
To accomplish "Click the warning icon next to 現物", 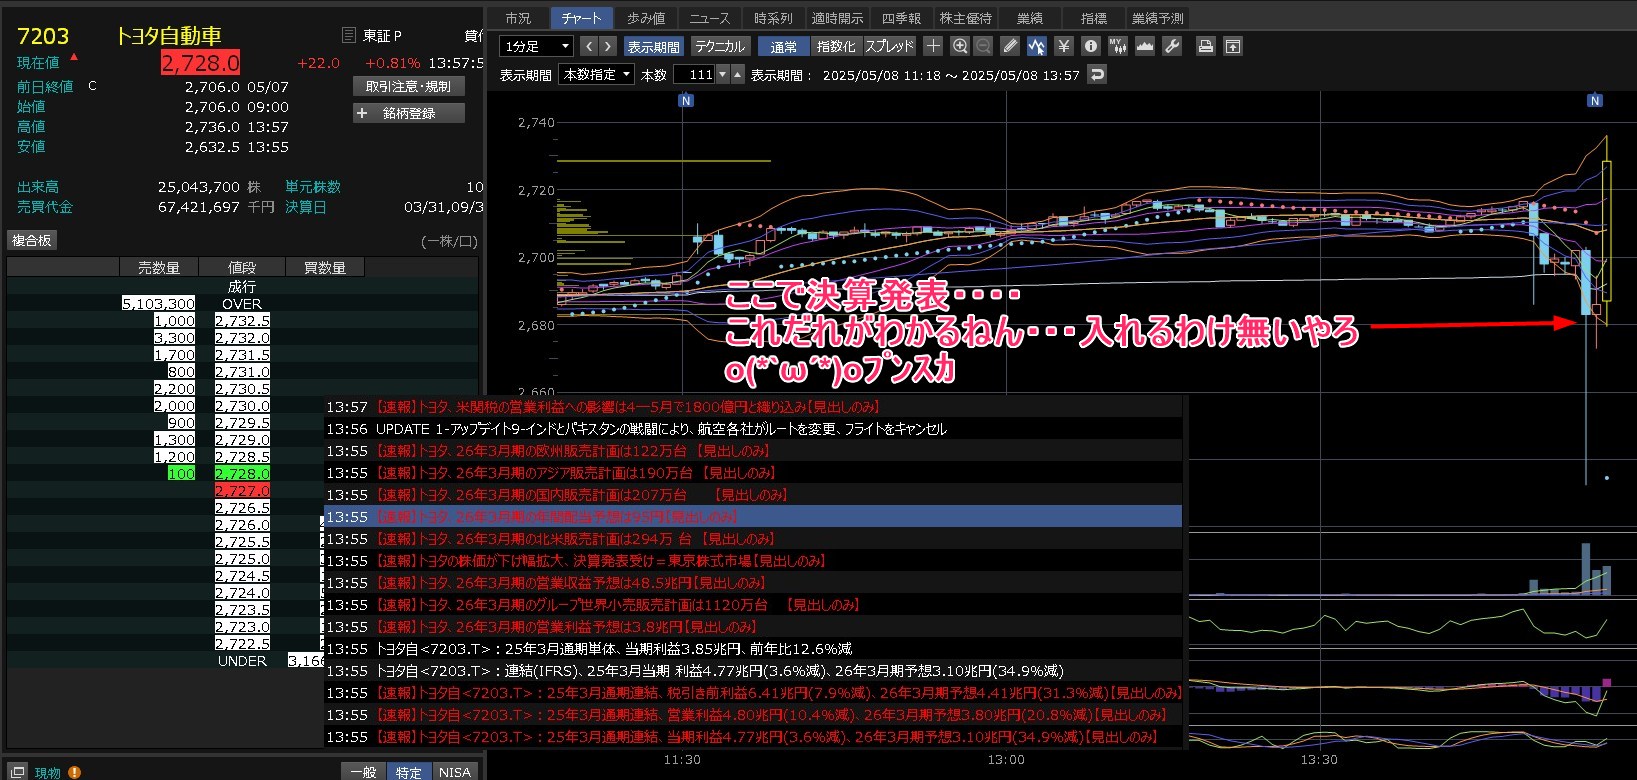I will point(75,772).
